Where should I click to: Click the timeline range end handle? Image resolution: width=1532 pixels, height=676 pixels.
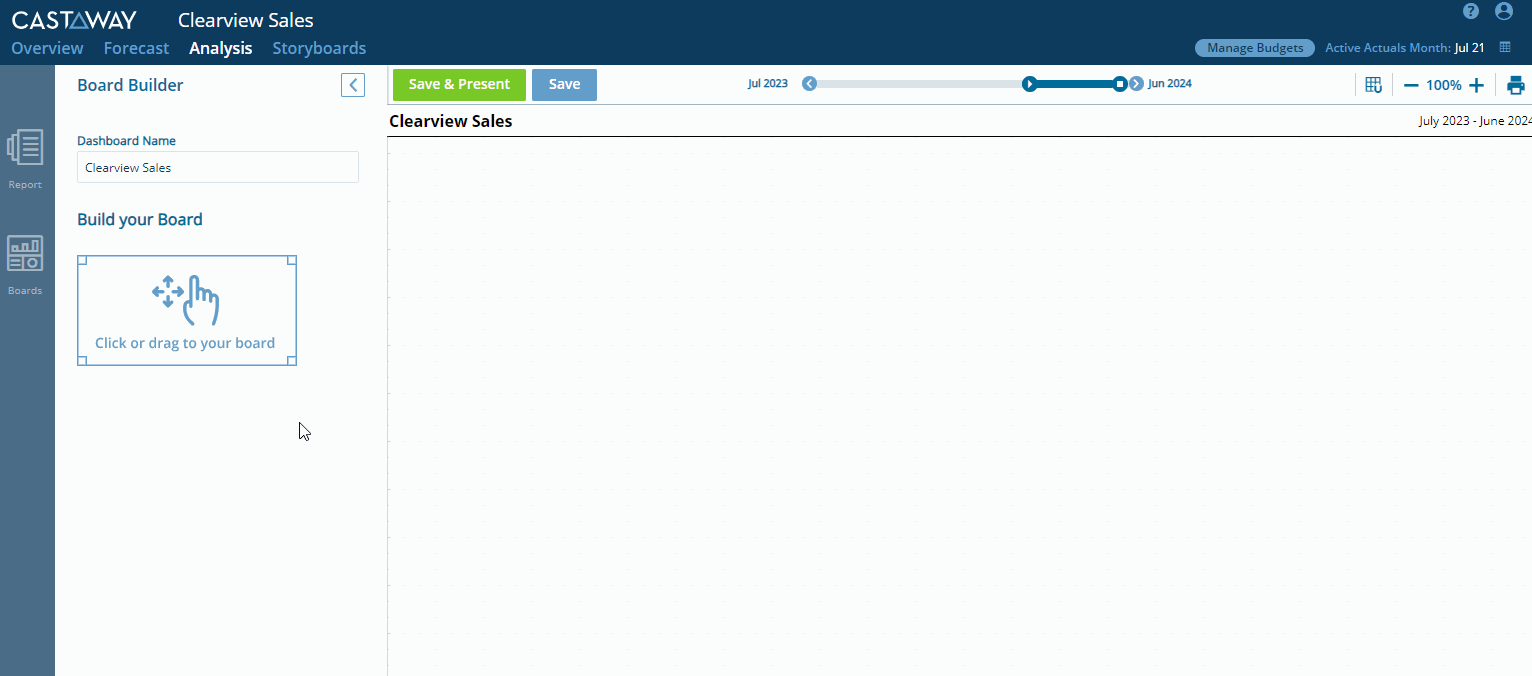tap(1121, 84)
